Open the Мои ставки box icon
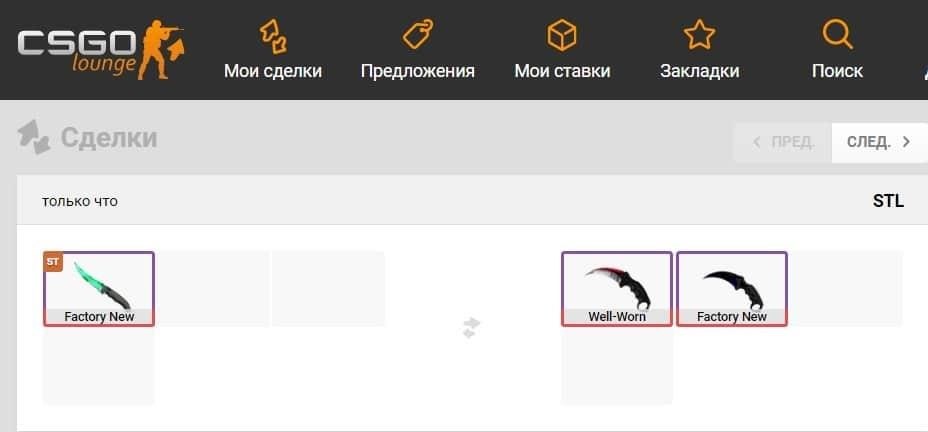The width and height of the screenshot is (928, 432). click(x=562, y=35)
